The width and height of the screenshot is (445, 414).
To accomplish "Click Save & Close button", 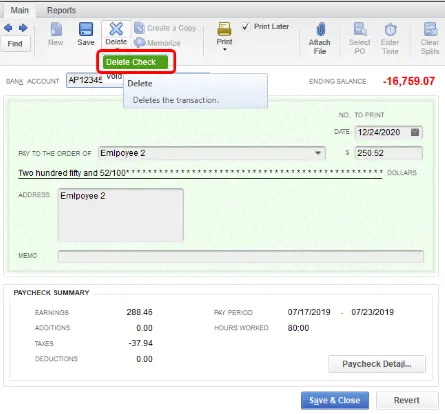I will pyautogui.click(x=335, y=400).
